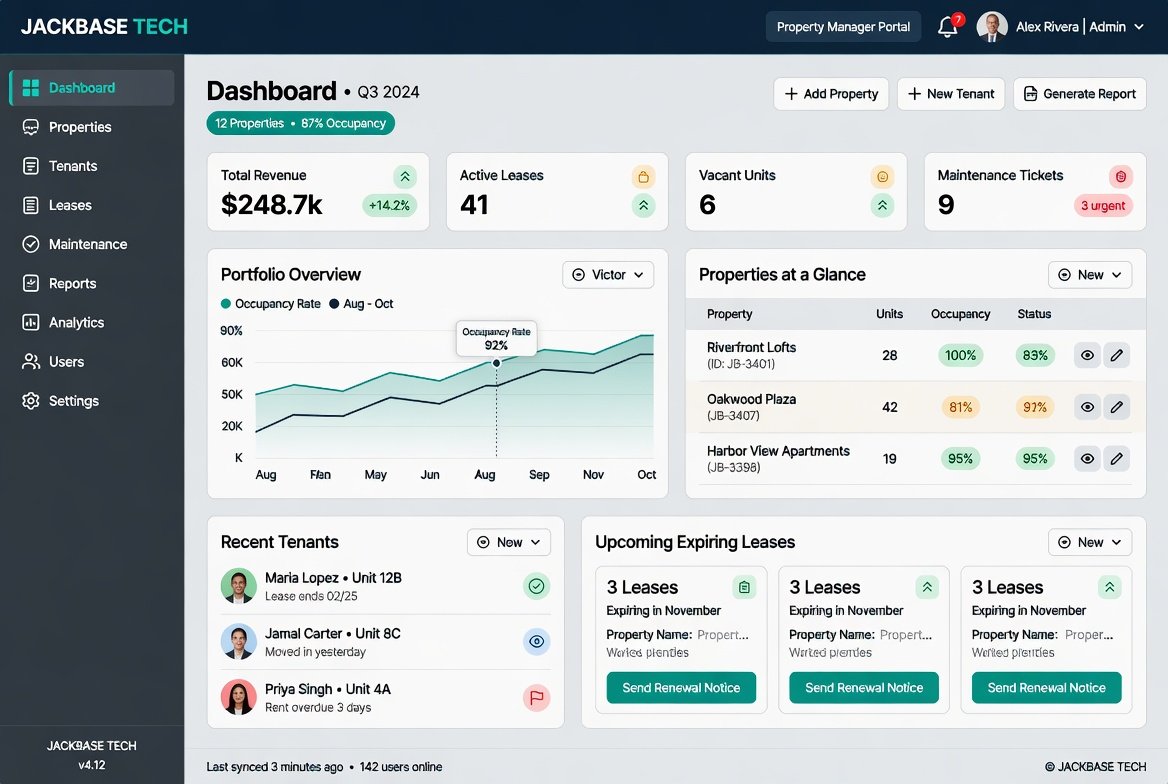This screenshot has height=784, width=1168.
Task: Open the Victor dropdown in Portfolio Overview
Action: [608, 275]
